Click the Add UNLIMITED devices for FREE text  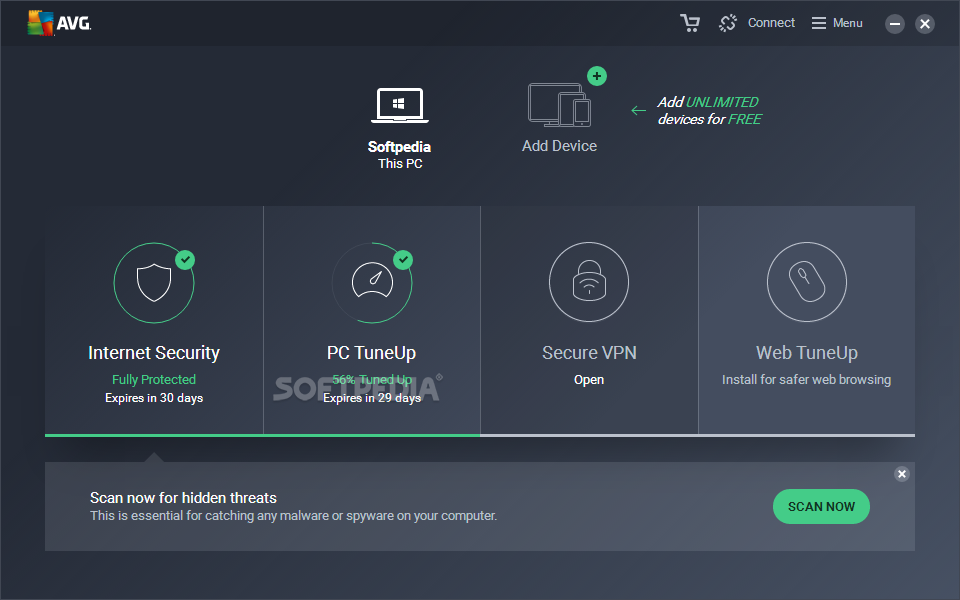click(709, 111)
